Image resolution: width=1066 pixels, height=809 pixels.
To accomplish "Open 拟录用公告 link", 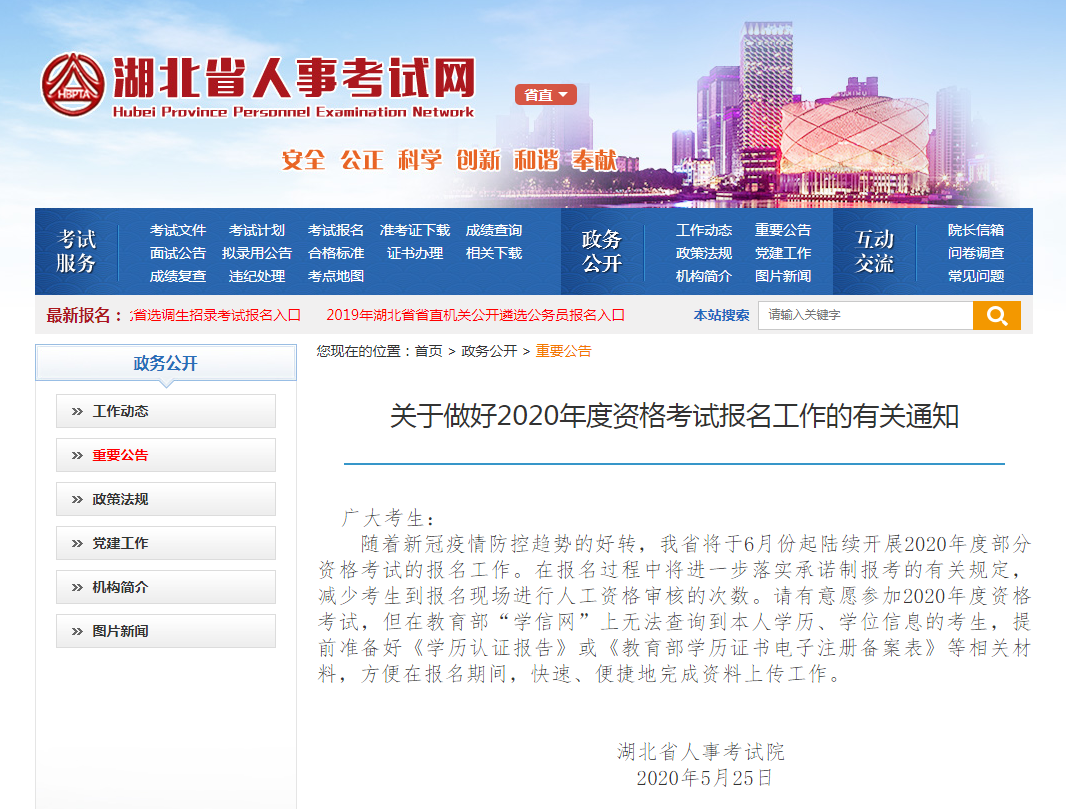I will [x=256, y=253].
